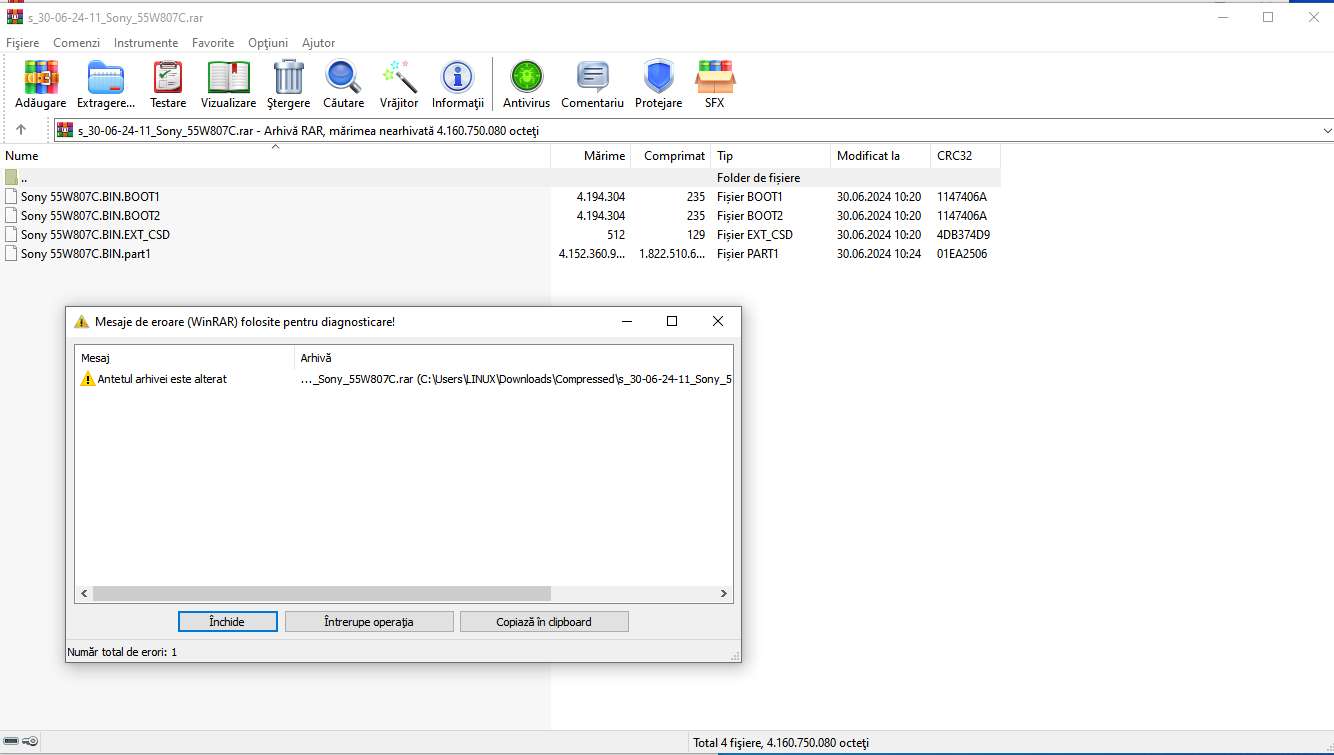1334x755 pixels.
Task: Close the error messages dialog
Action: pos(718,321)
